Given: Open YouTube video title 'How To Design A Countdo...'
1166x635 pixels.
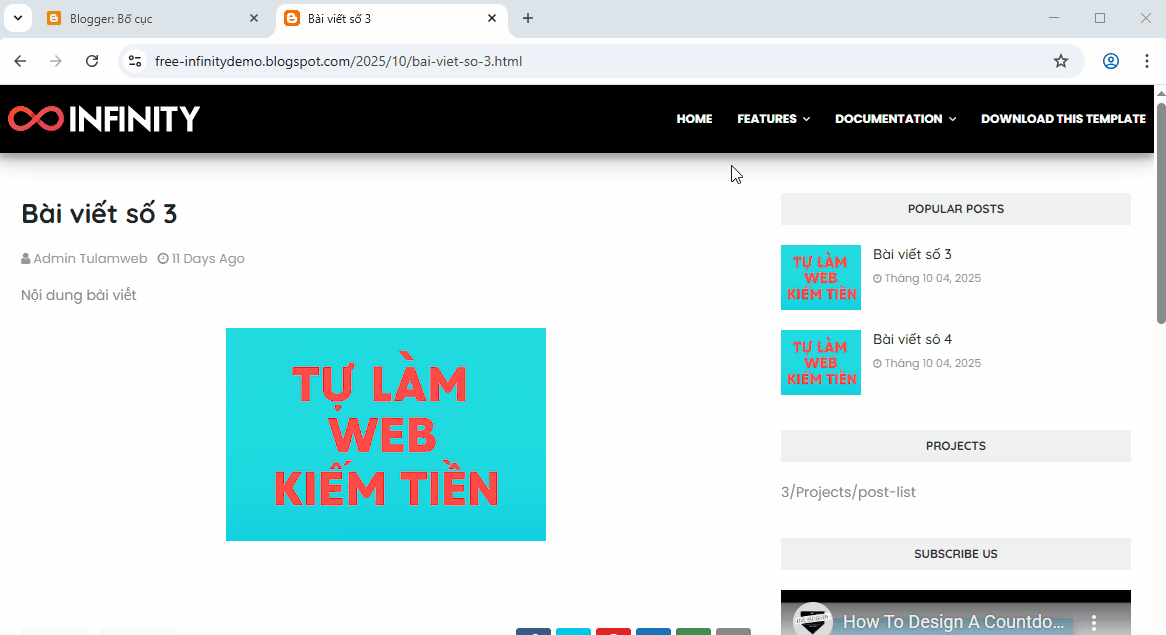Looking at the screenshot, I should [953, 622].
